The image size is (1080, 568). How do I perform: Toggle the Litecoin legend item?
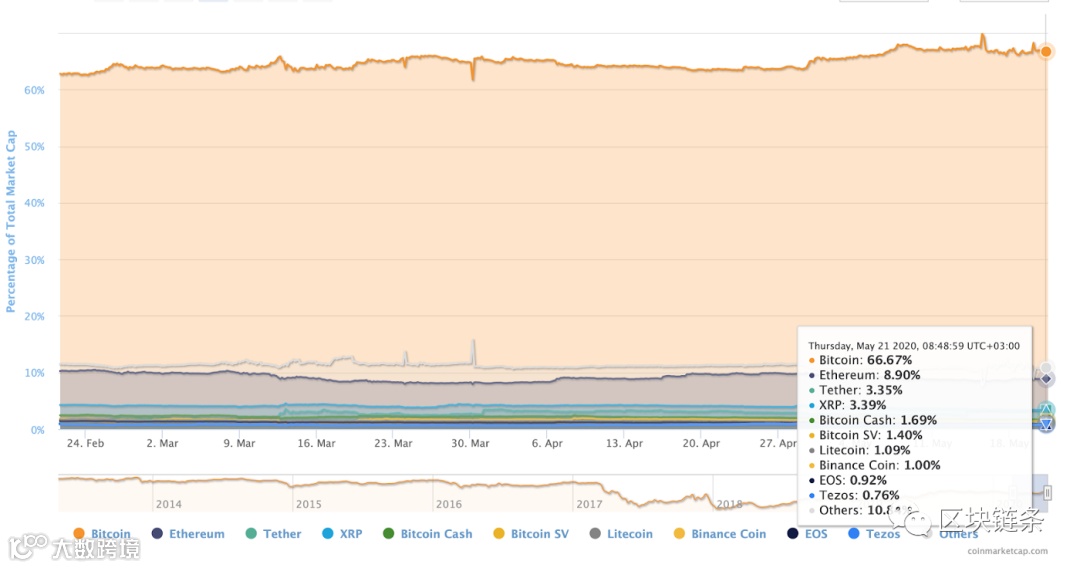click(621, 534)
